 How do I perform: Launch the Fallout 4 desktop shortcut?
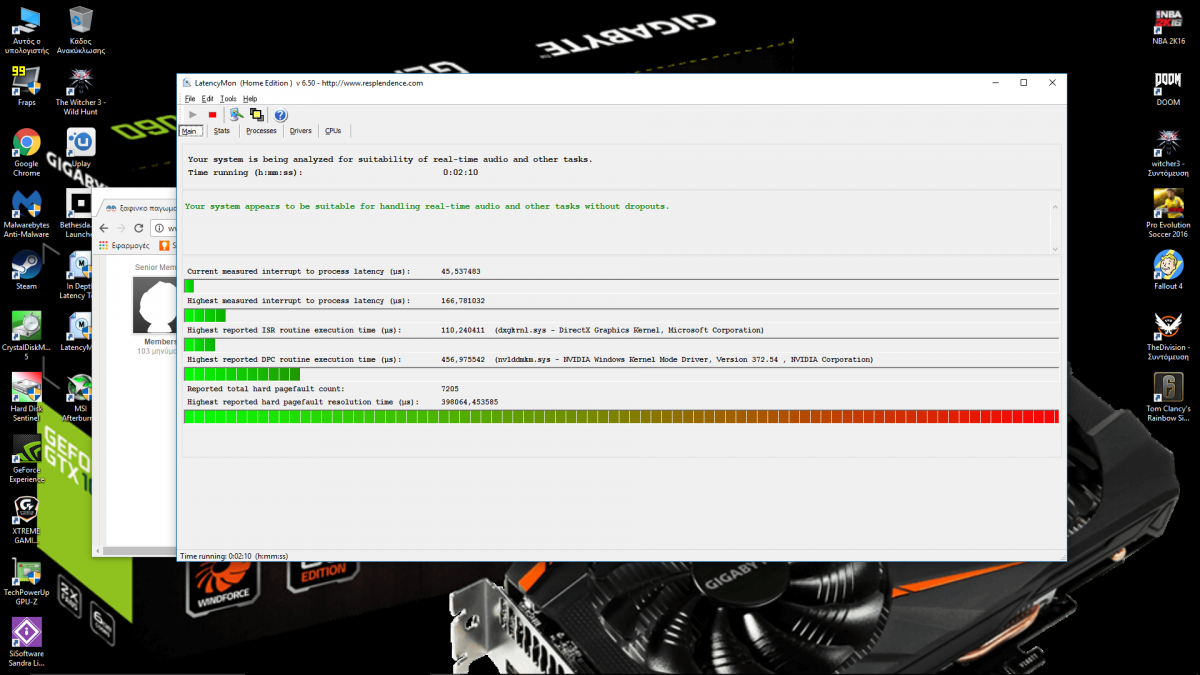click(x=1168, y=270)
